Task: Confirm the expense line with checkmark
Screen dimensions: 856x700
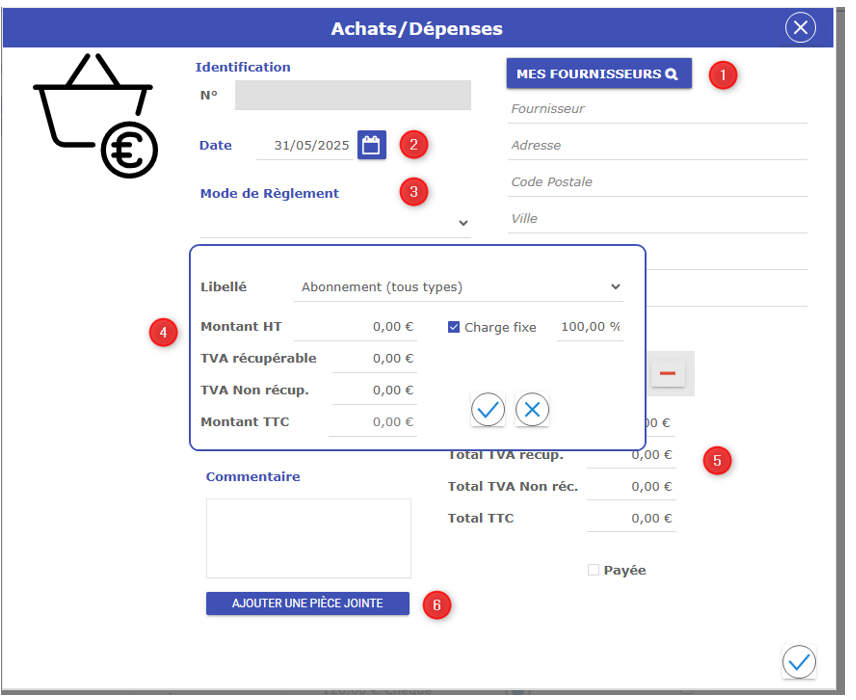Action: click(x=488, y=409)
